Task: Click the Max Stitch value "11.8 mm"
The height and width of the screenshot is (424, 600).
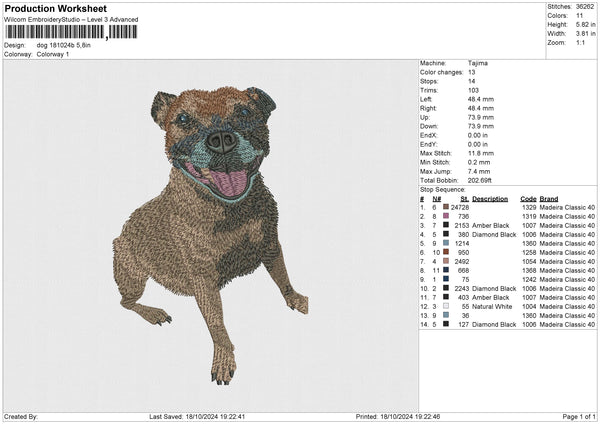Action: 481,153
